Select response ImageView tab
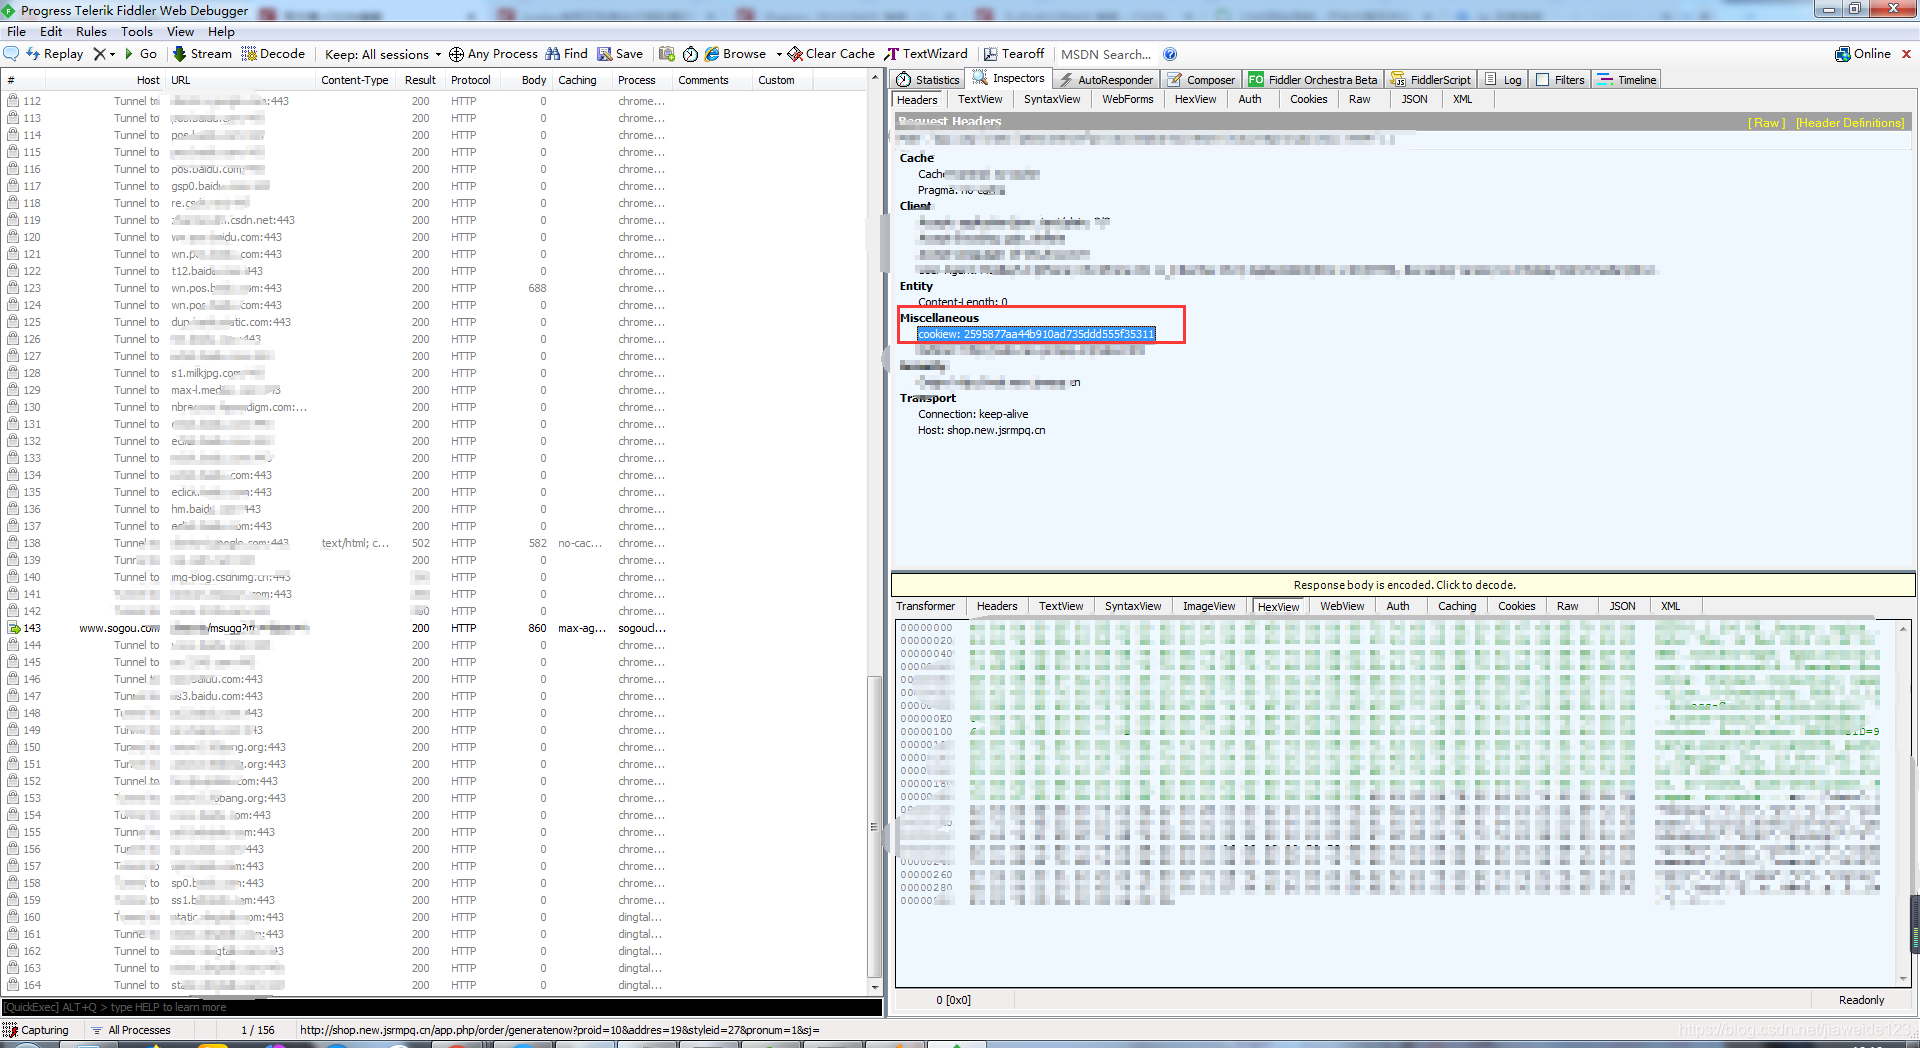 [1209, 606]
